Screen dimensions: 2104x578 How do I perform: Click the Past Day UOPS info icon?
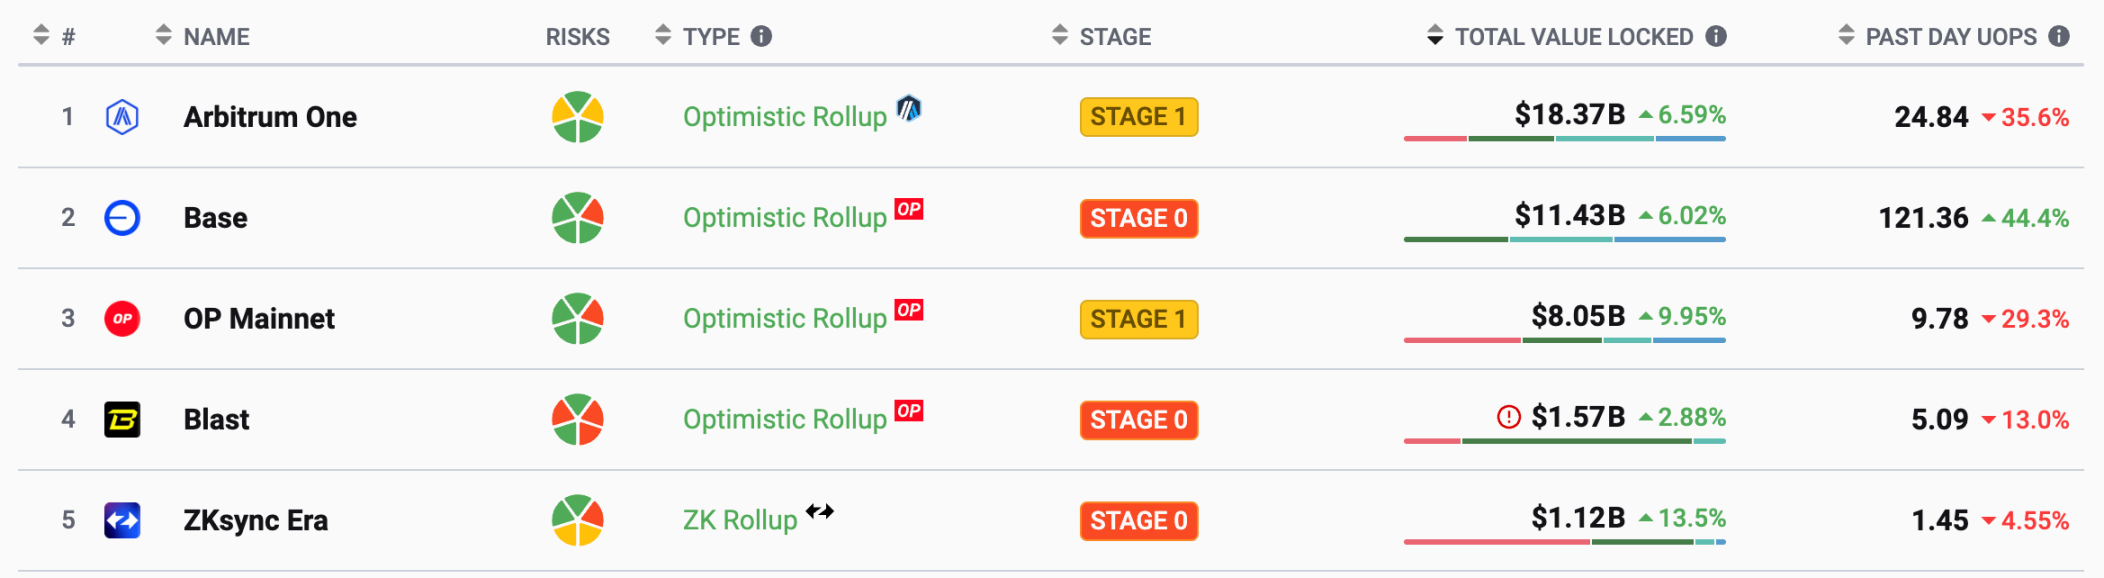2058,37
